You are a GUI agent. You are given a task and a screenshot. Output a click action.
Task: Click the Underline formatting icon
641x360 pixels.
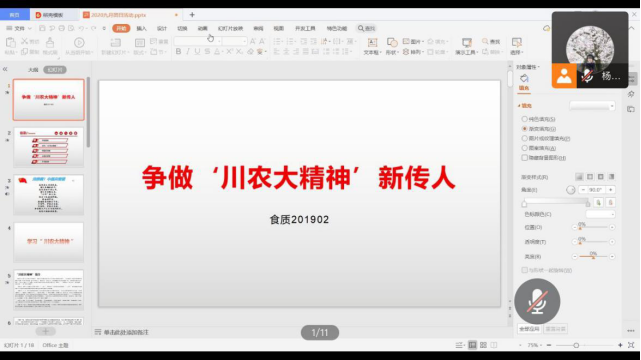tap(197, 51)
